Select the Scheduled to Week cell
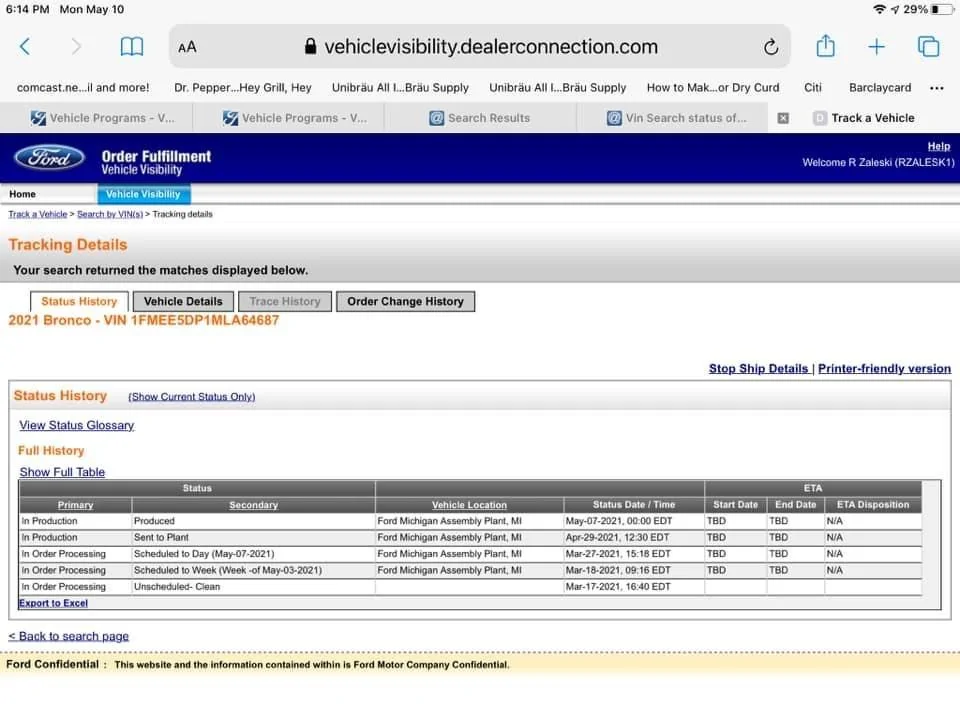960x720 pixels. tap(253, 571)
